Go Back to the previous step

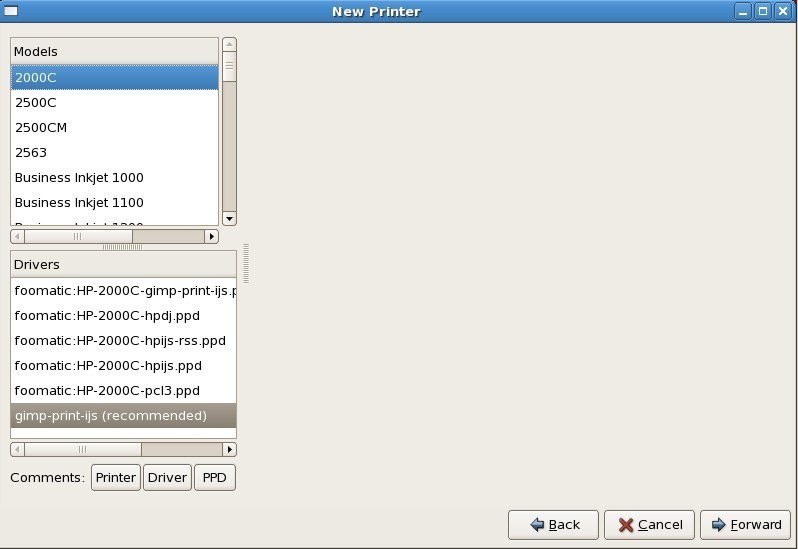click(x=553, y=525)
